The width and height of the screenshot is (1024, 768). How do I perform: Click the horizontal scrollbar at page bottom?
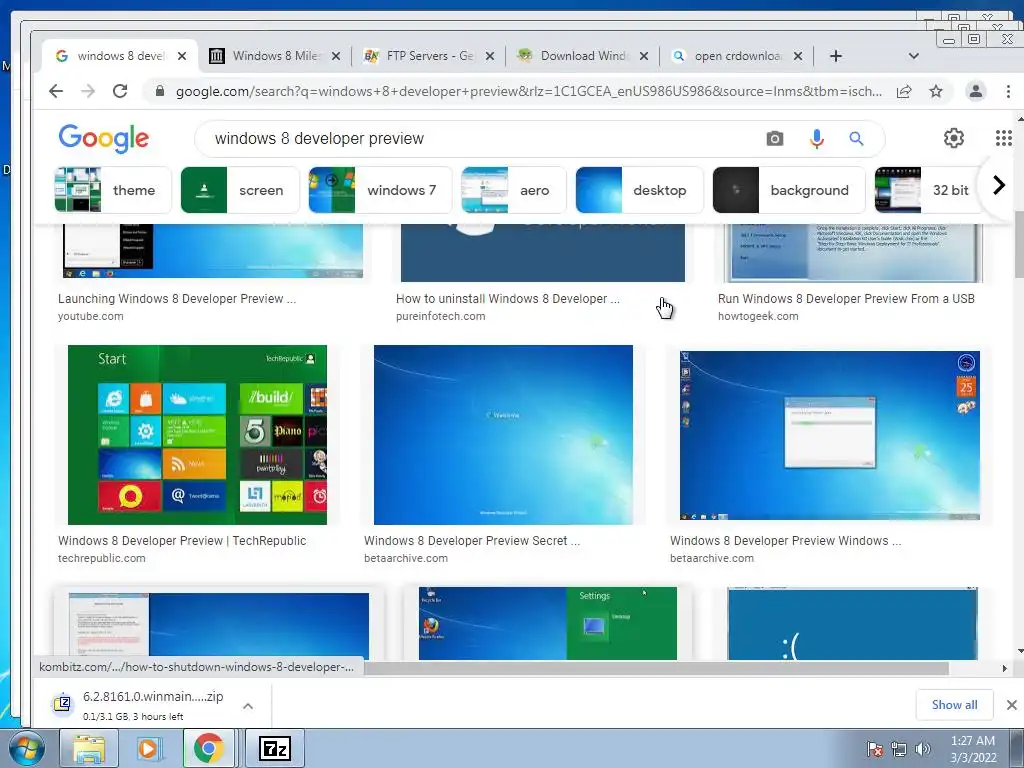pyautogui.click(x=656, y=668)
